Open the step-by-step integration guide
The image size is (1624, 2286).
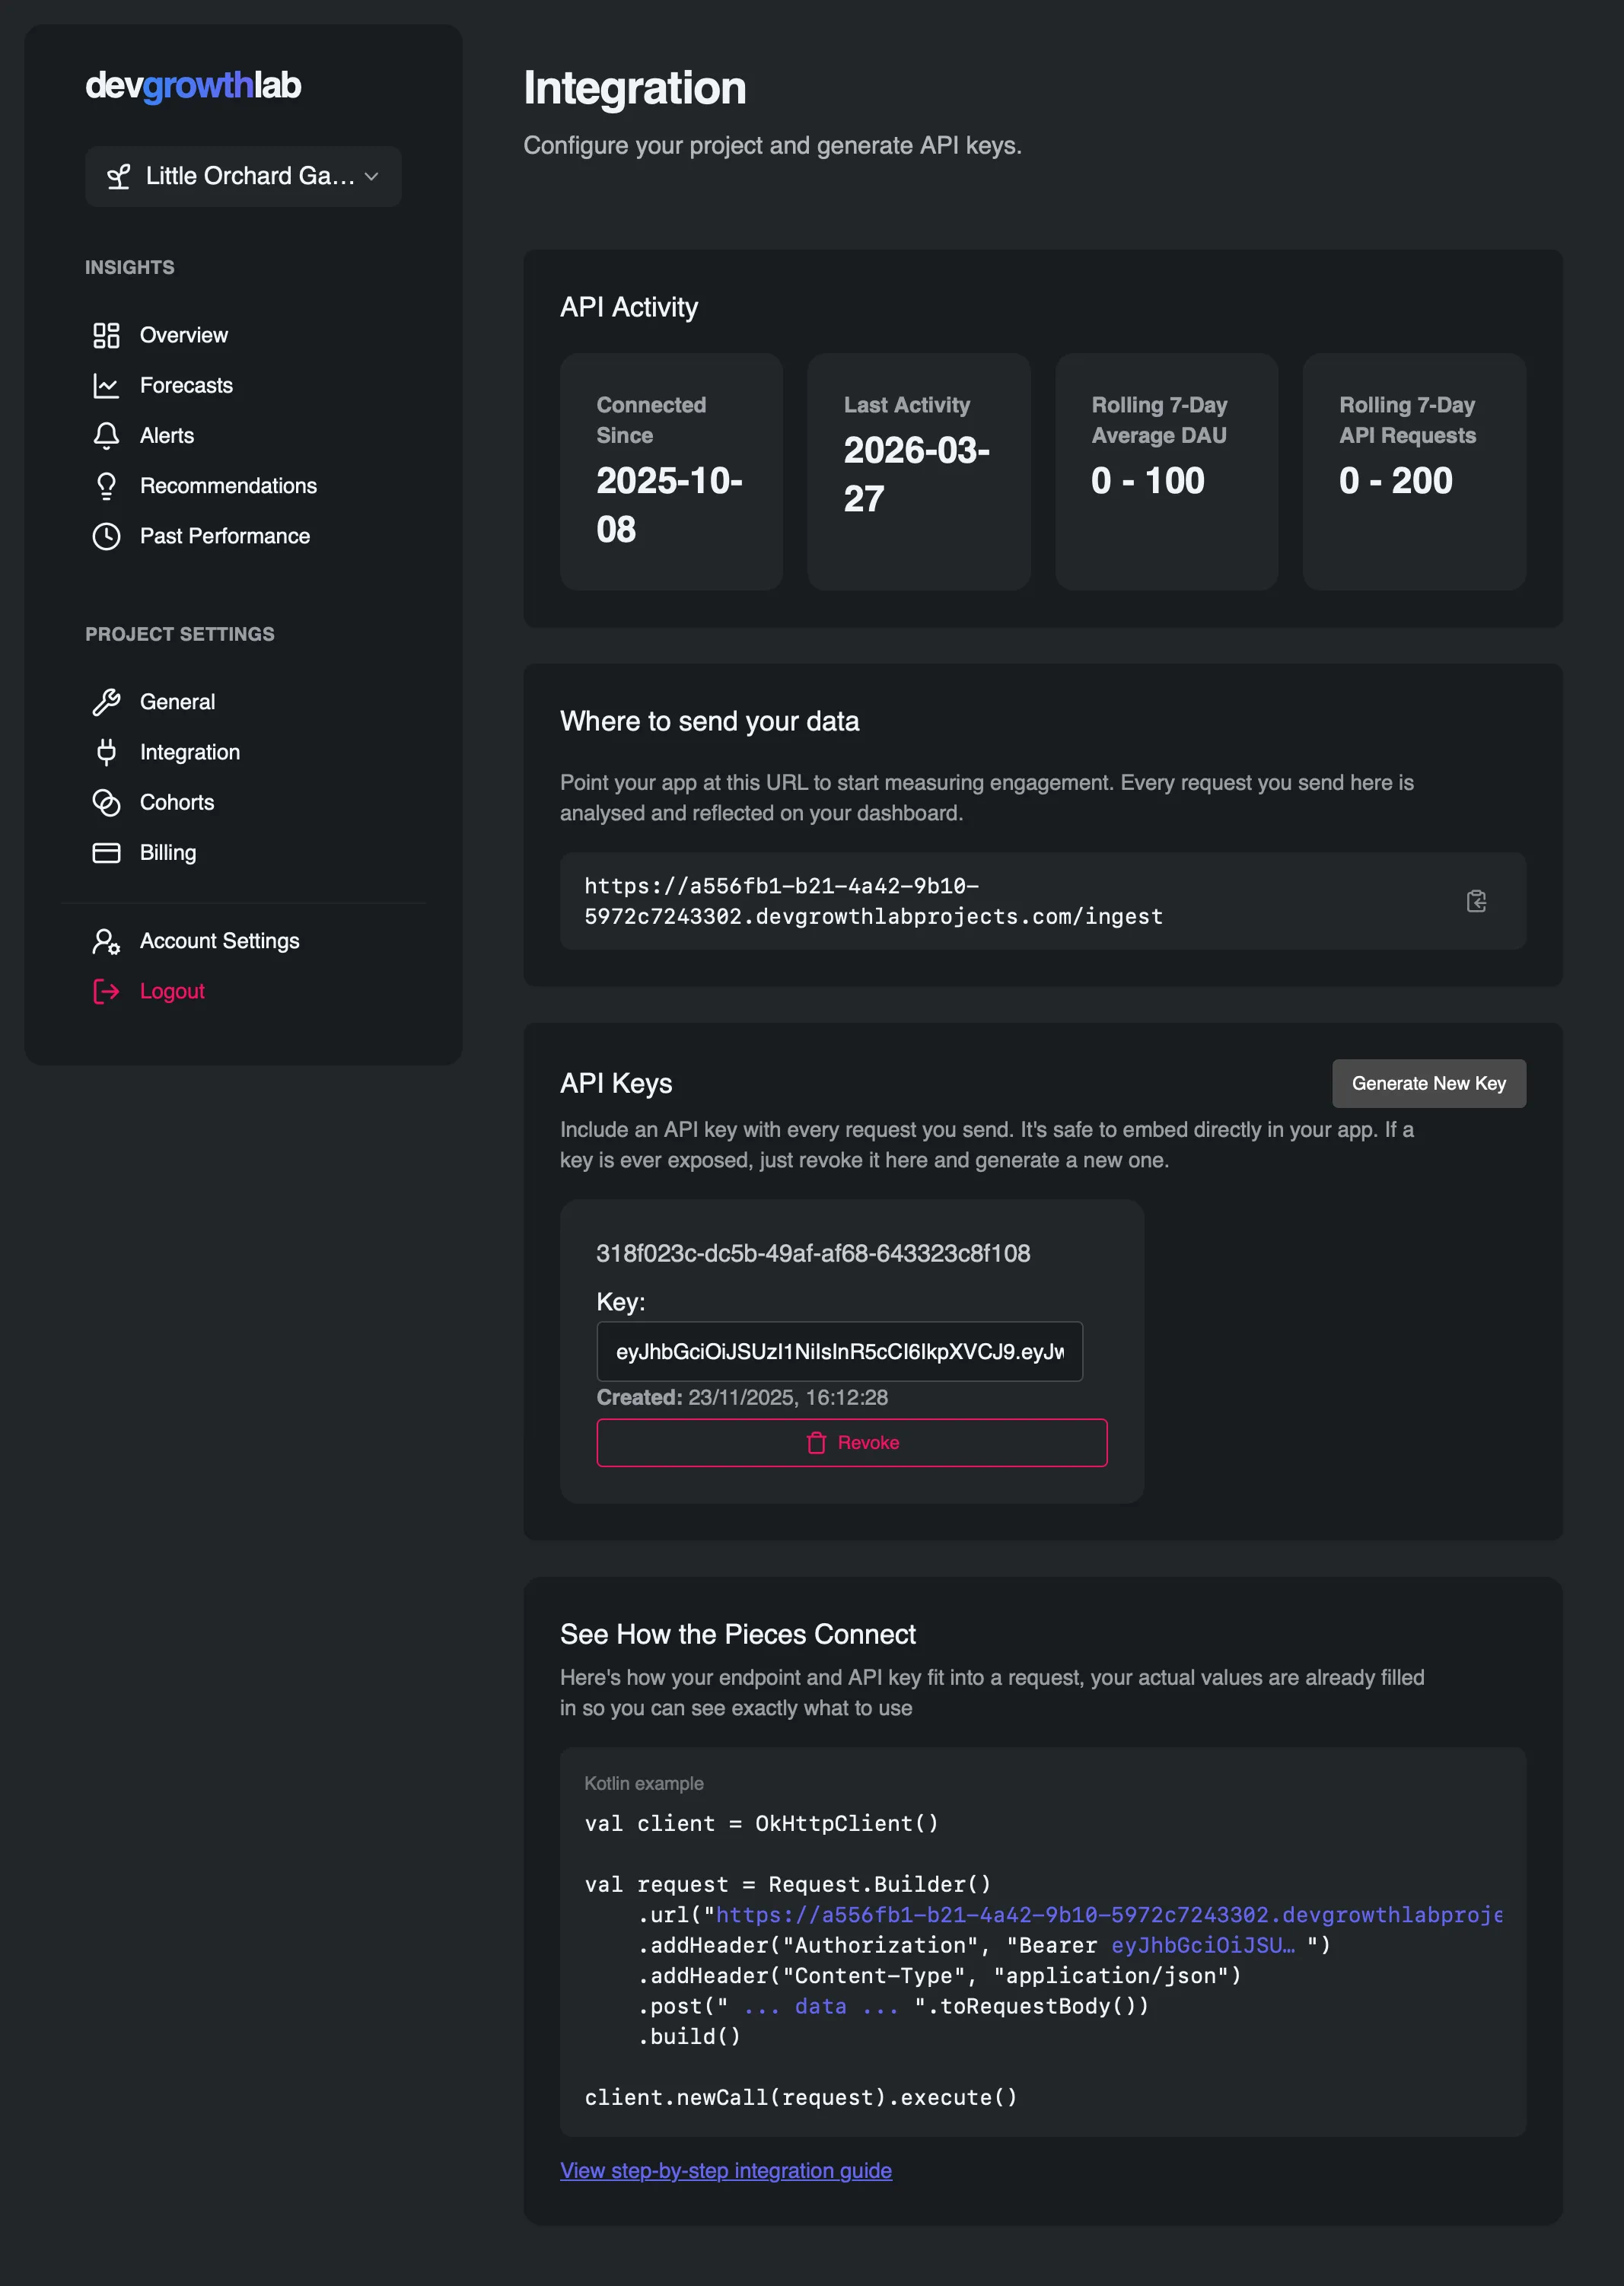click(725, 2171)
